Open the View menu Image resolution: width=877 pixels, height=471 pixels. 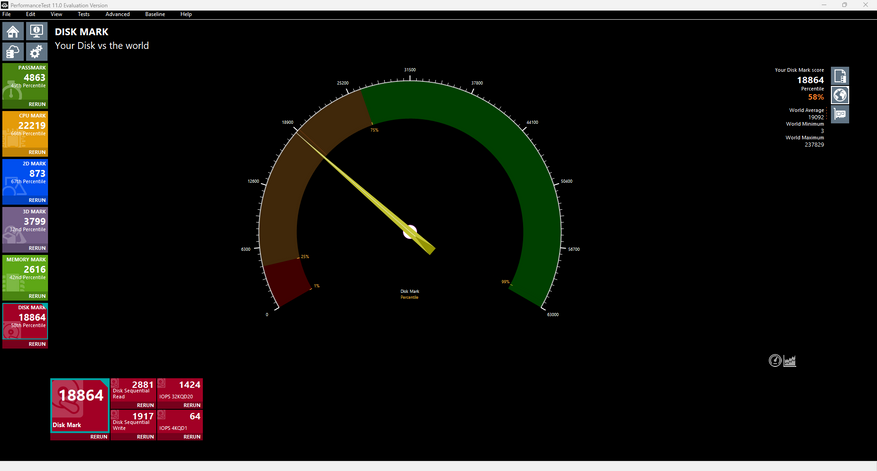[56, 15]
